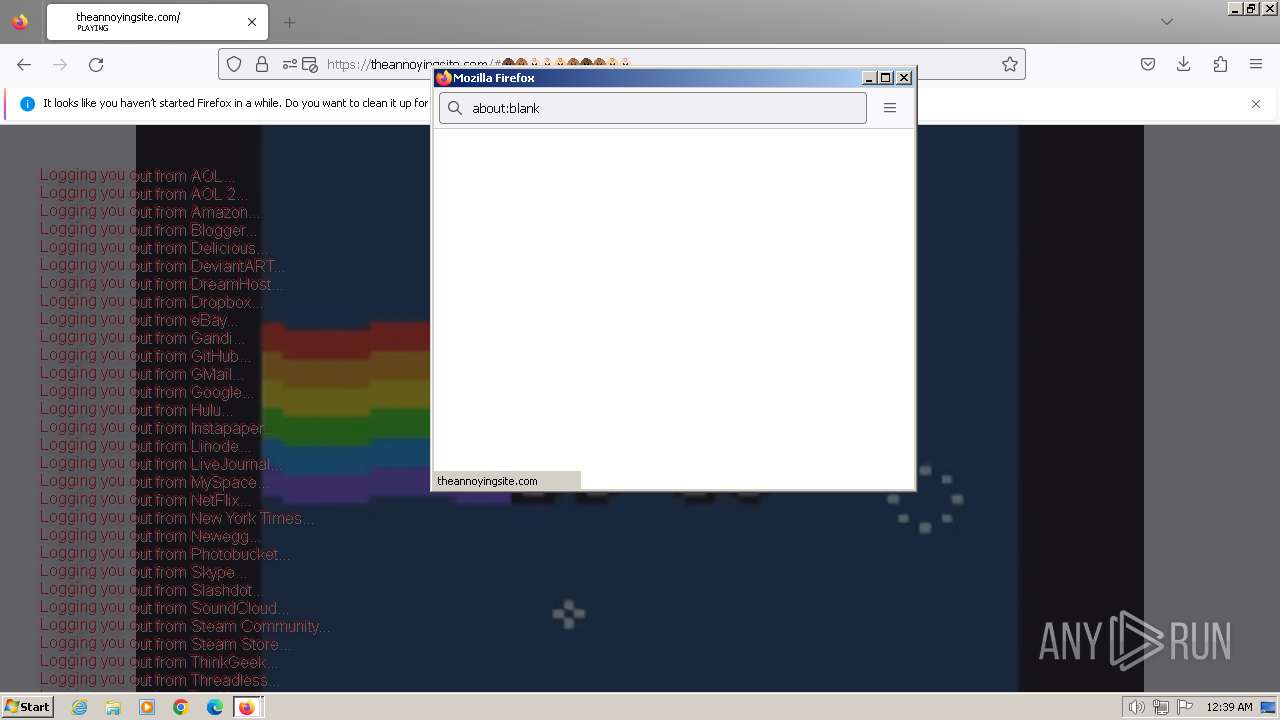Click 'Logging you out from MySpace' text
This screenshot has width=1280, height=720.
pyautogui.click(x=154, y=482)
